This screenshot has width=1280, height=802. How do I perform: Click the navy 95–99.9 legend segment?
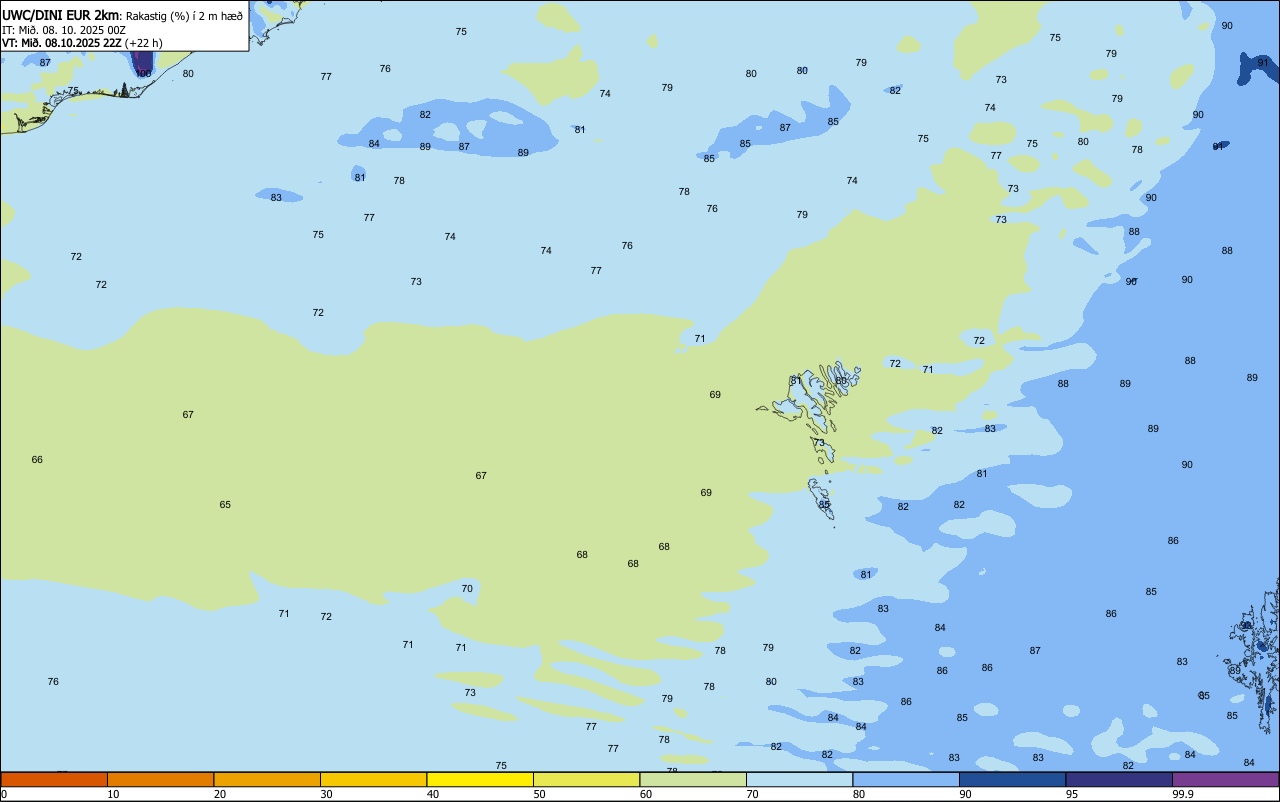(x=1119, y=779)
